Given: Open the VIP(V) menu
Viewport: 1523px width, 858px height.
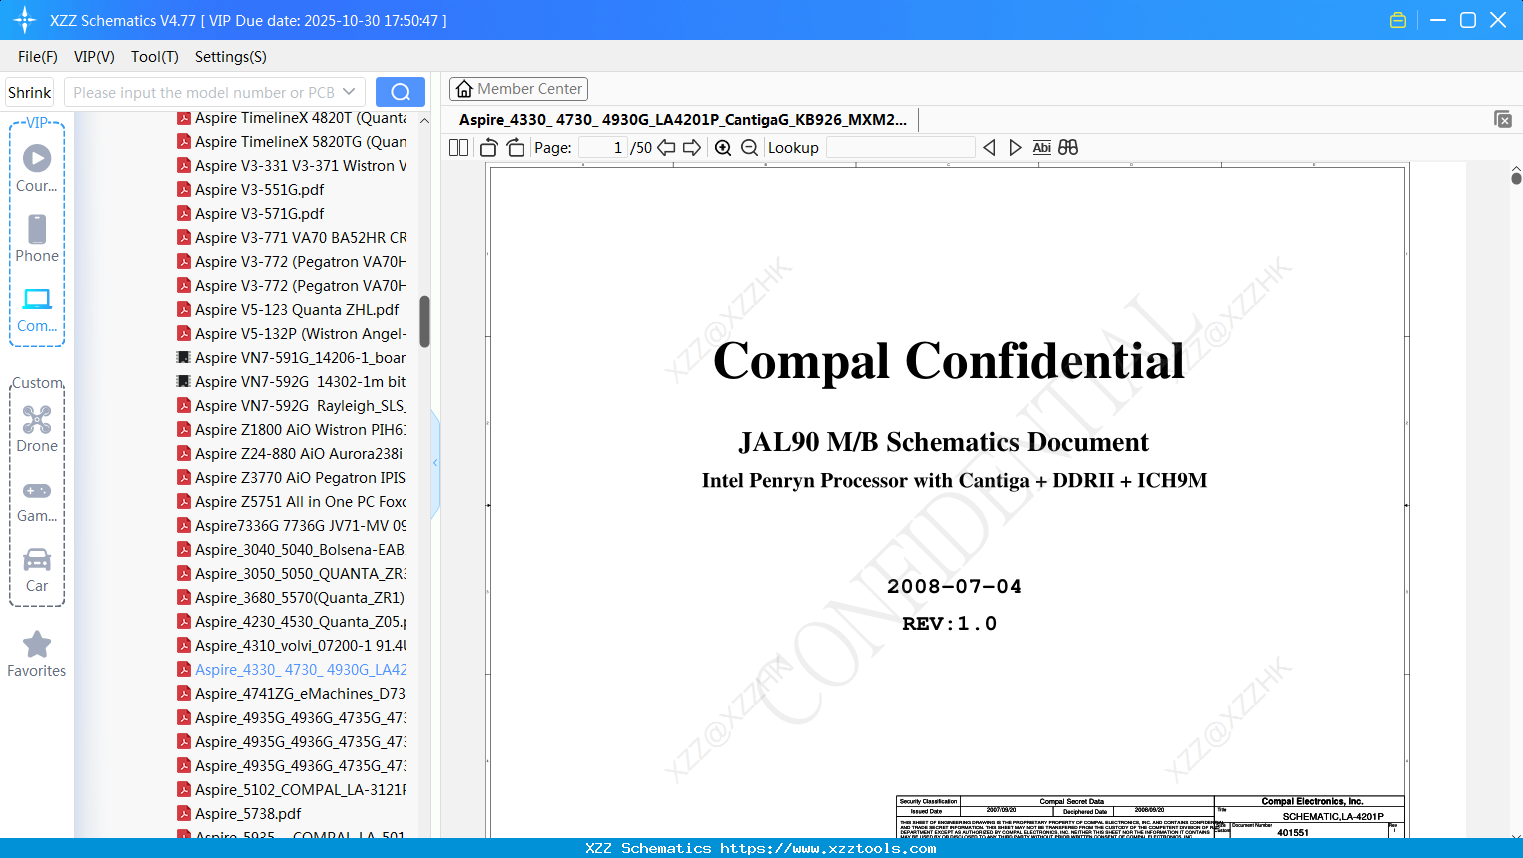Looking at the screenshot, I should [94, 57].
